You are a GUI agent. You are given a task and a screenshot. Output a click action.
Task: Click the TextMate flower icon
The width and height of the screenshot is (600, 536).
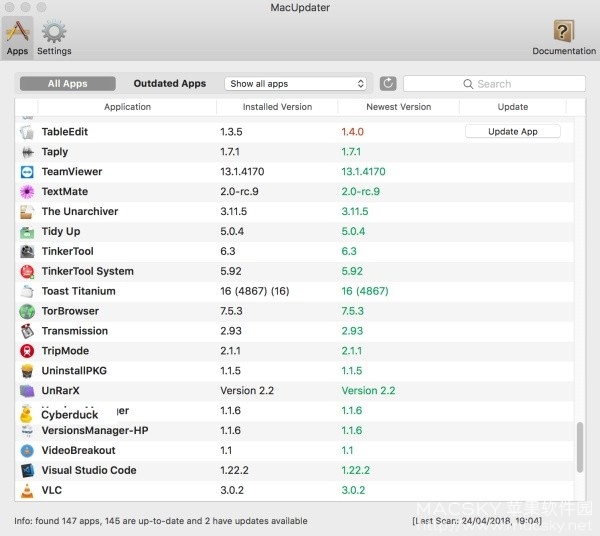27,192
